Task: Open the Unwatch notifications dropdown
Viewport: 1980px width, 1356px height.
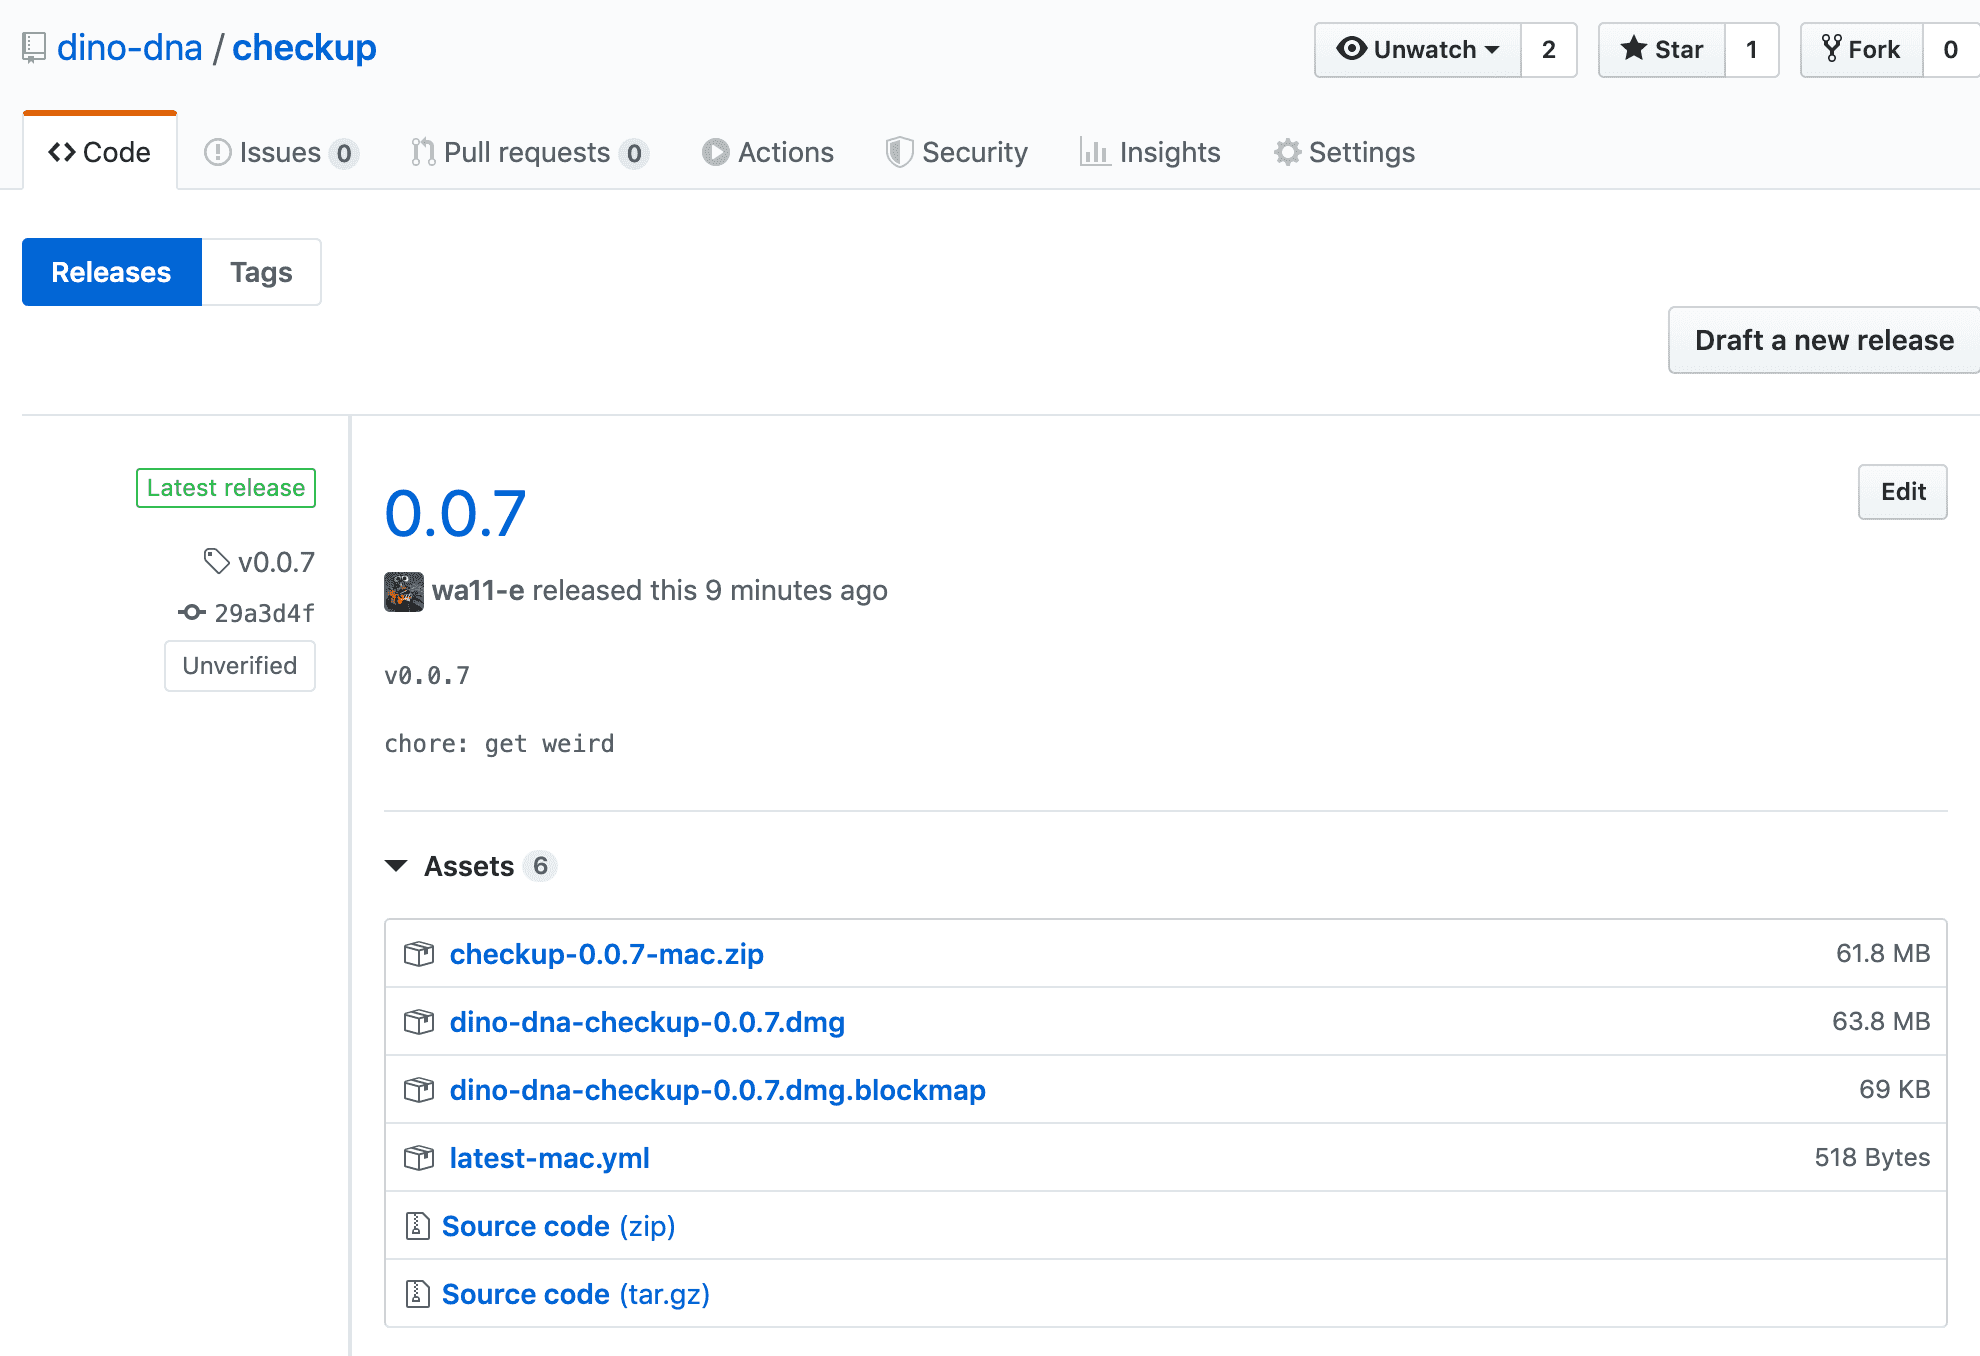Action: [1417, 50]
